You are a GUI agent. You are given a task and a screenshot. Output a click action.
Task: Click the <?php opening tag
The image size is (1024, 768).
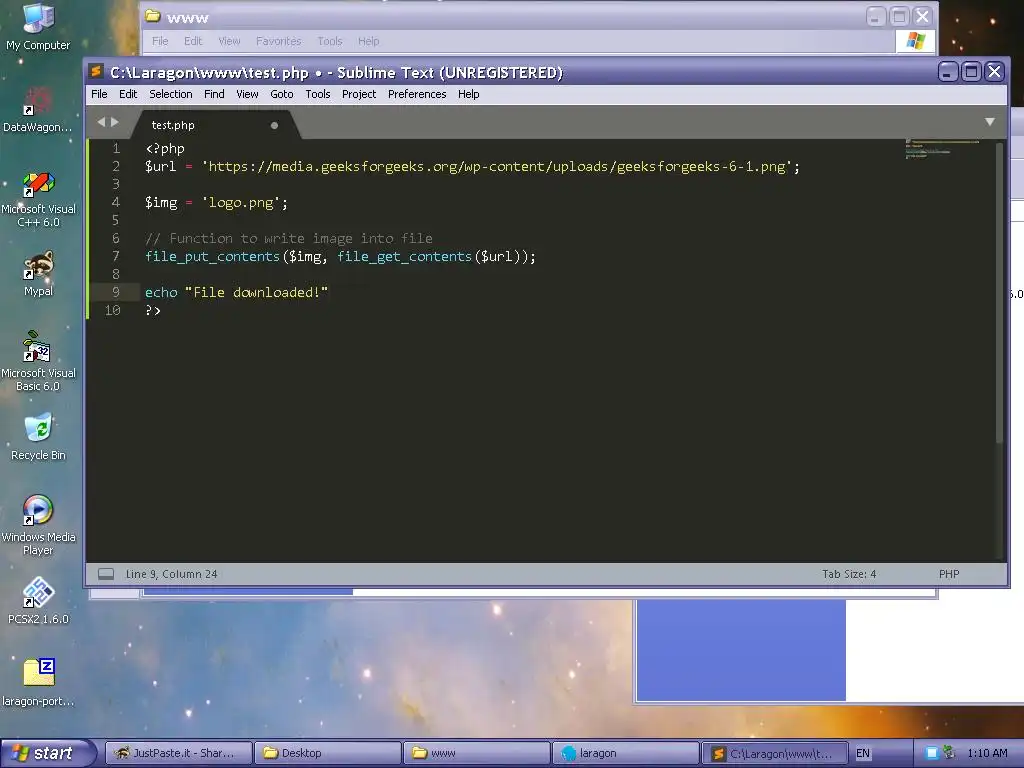coord(165,148)
